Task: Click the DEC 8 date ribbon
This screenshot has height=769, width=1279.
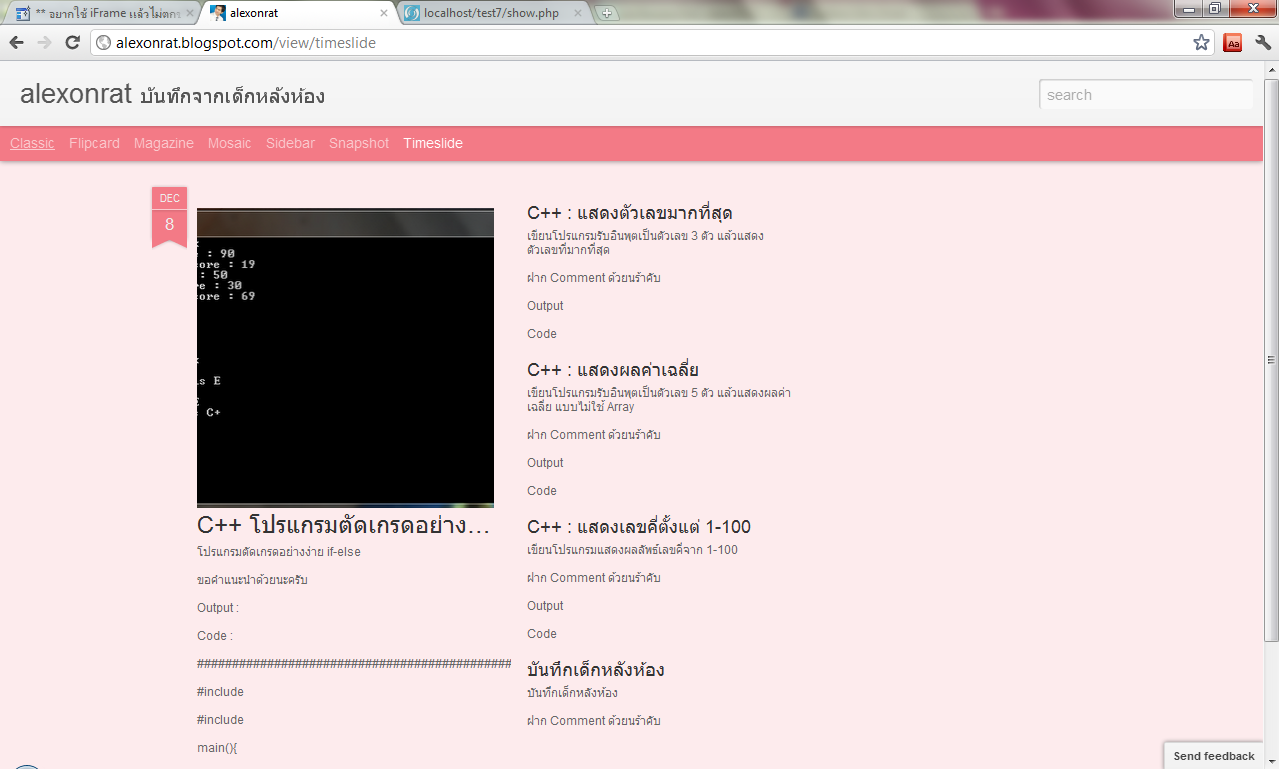Action: 169,216
